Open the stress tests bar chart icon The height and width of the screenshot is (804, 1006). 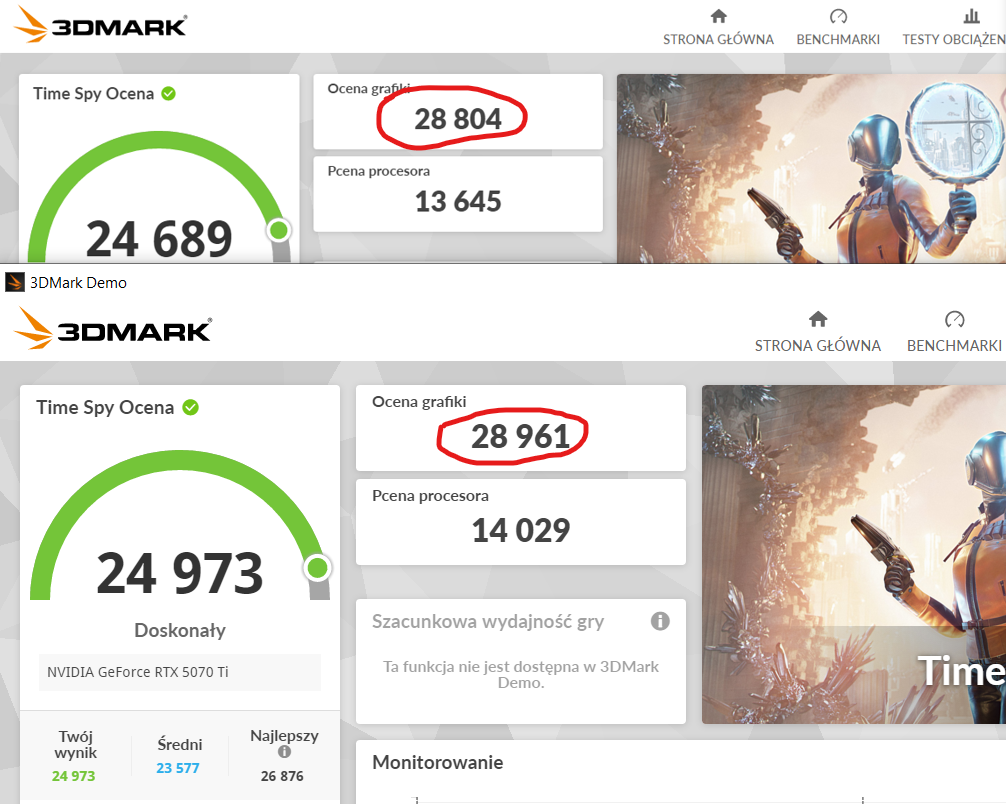tap(972, 16)
